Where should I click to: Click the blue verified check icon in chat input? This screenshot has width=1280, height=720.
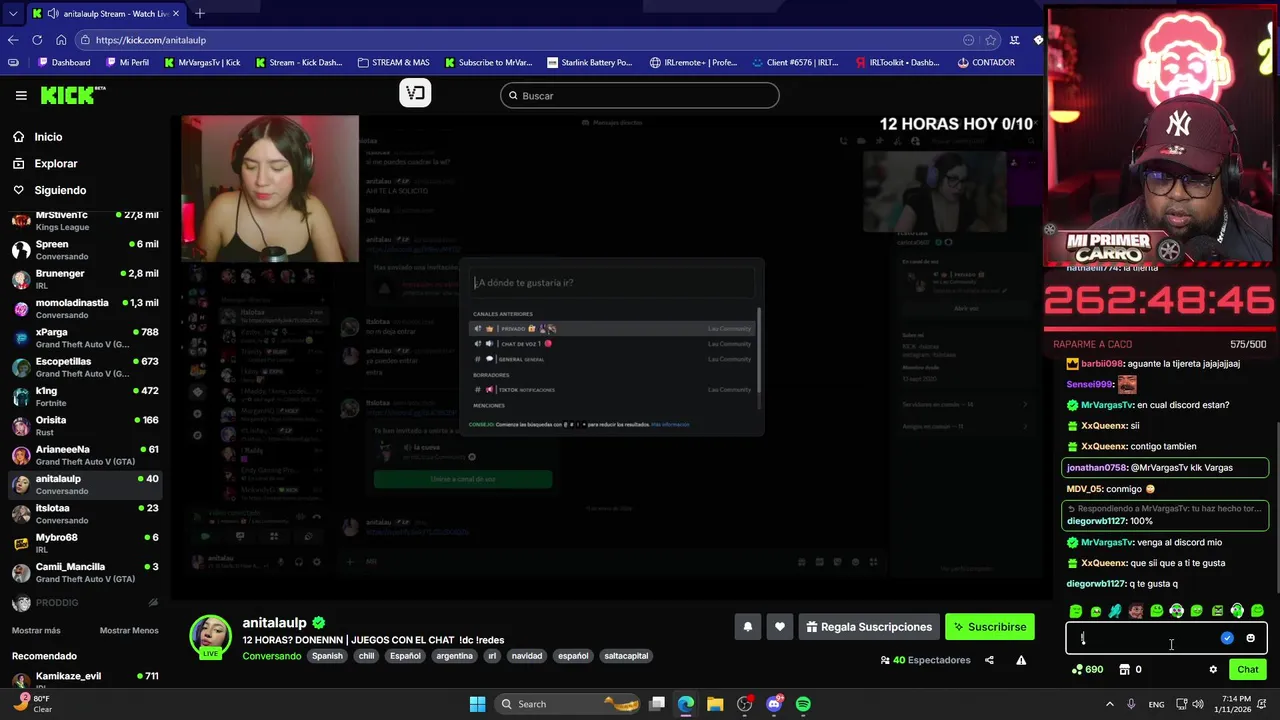pyautogui.click(x=1227, y=638)
